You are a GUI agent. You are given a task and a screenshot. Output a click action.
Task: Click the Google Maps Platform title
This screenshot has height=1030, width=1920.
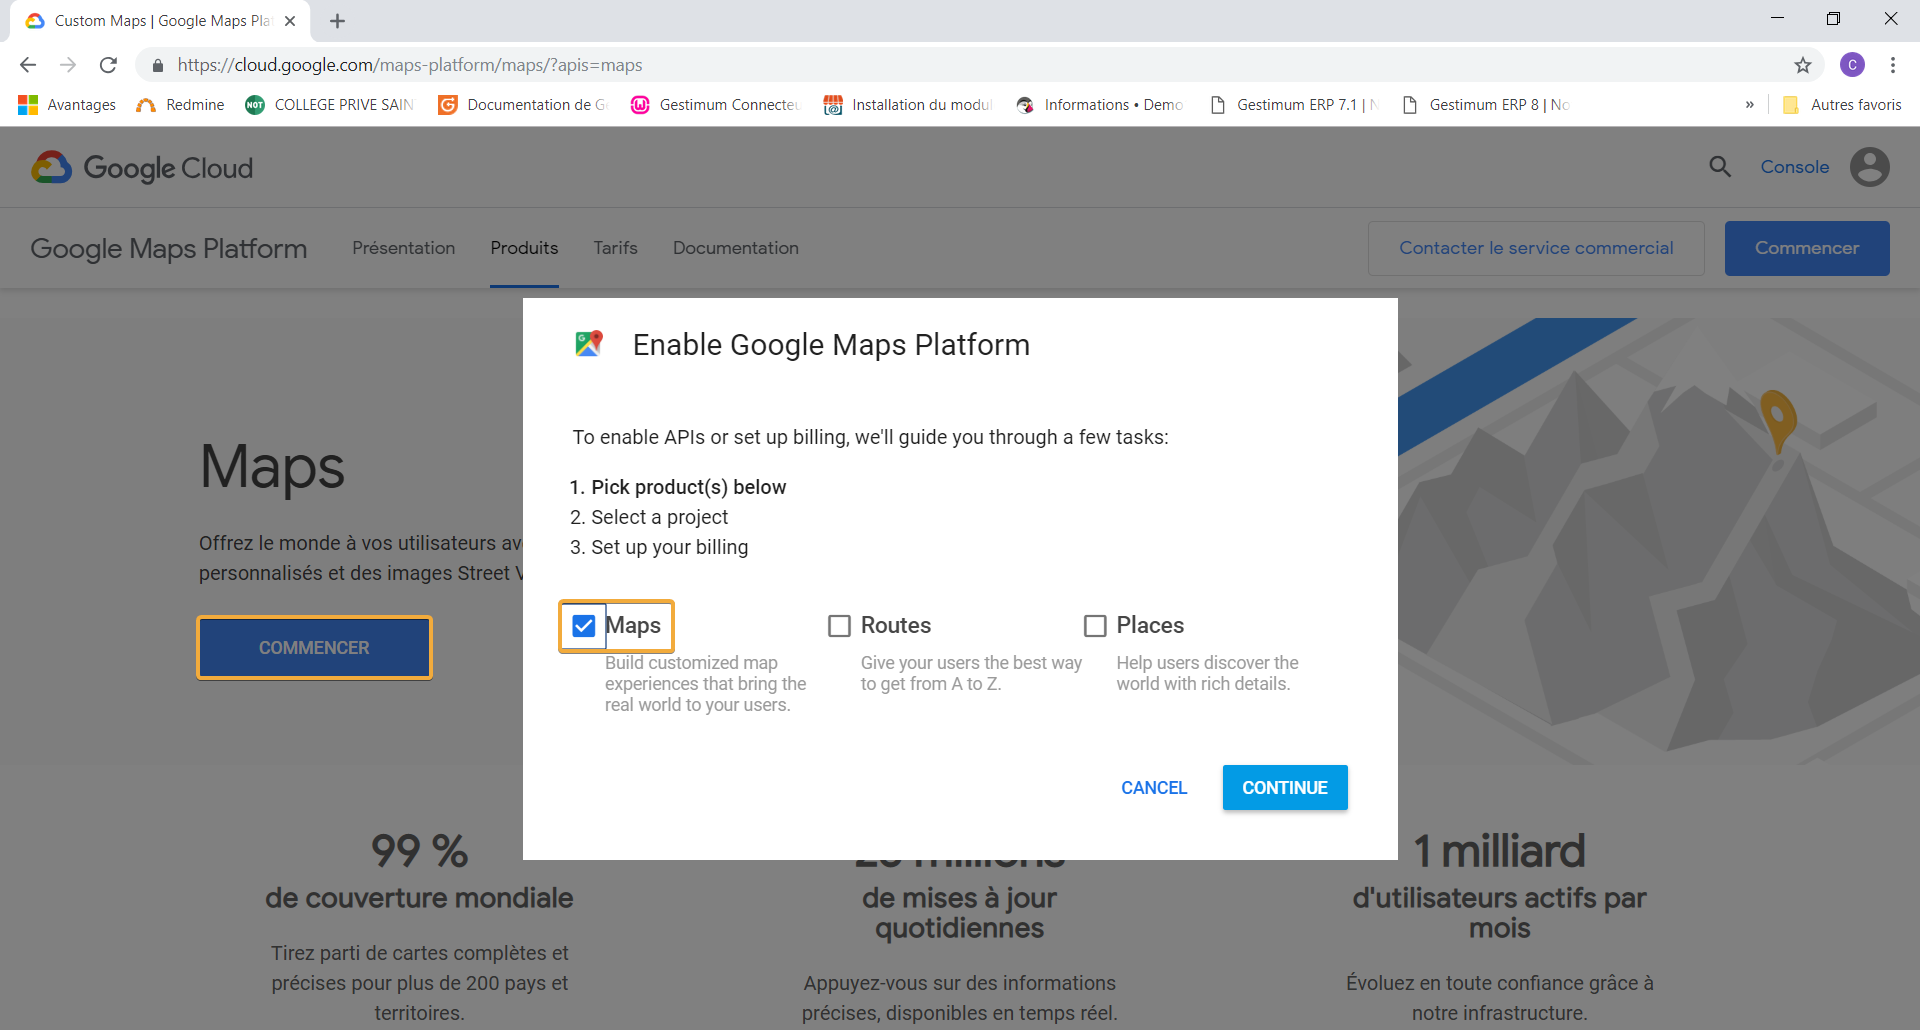click(x=169, y=248)
